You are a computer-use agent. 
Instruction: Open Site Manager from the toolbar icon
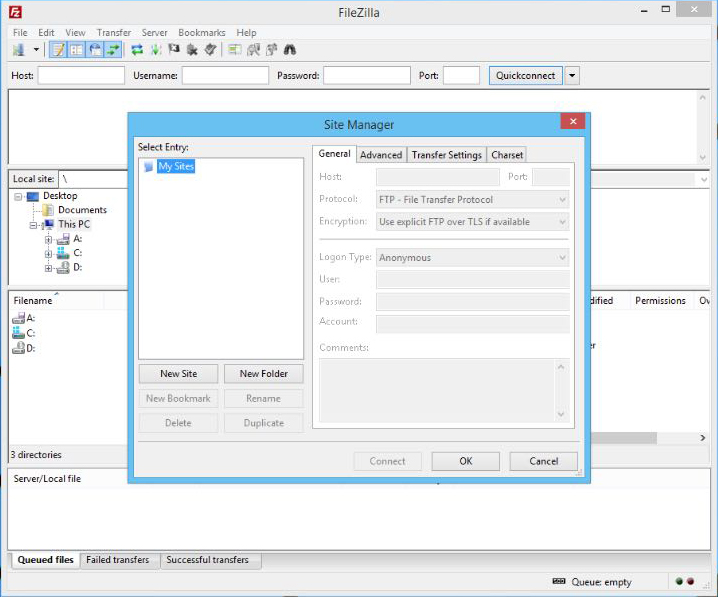click(x=19, y=49)
